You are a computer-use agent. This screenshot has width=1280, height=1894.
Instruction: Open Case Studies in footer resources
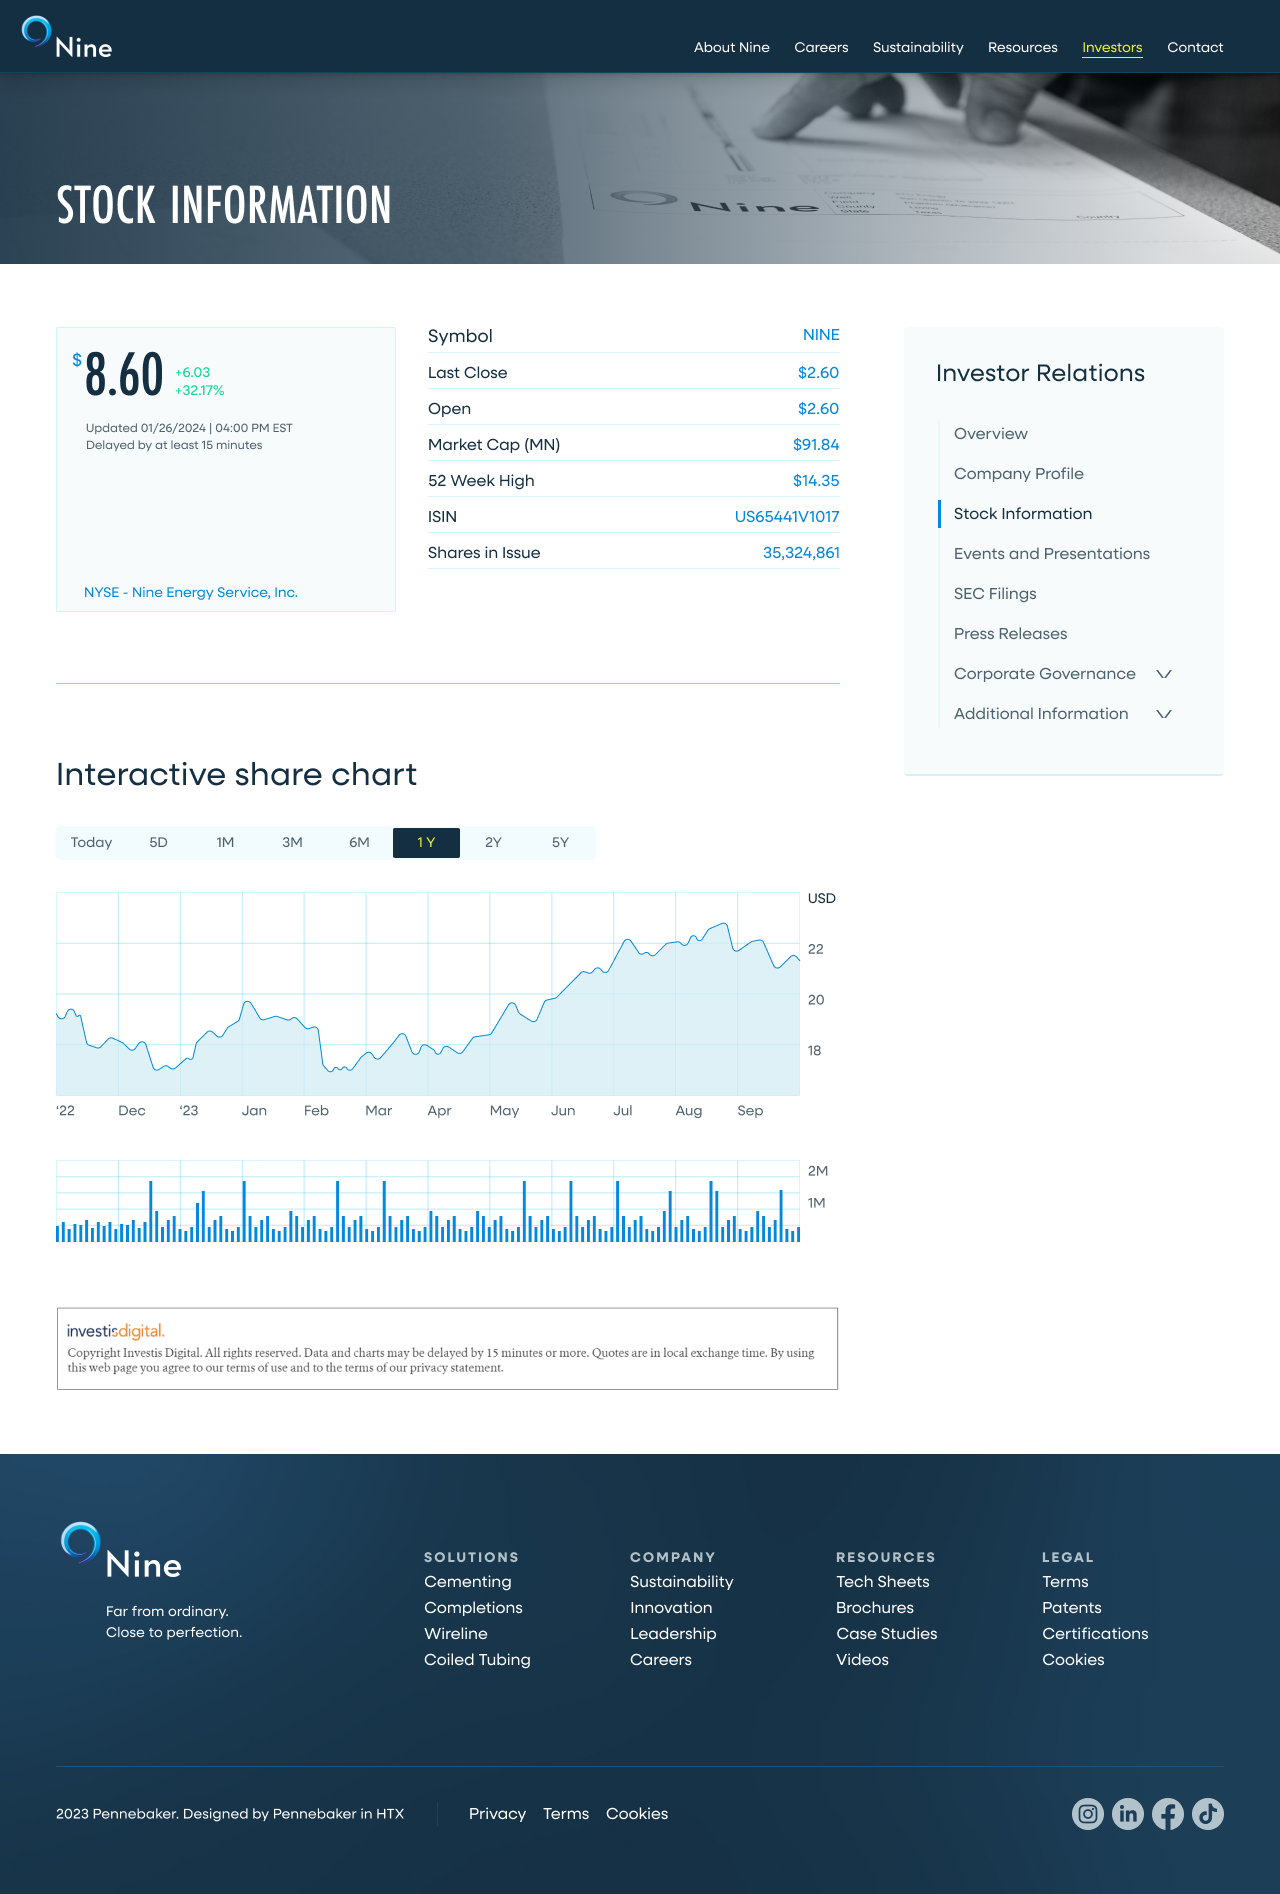coord(887,1634)
